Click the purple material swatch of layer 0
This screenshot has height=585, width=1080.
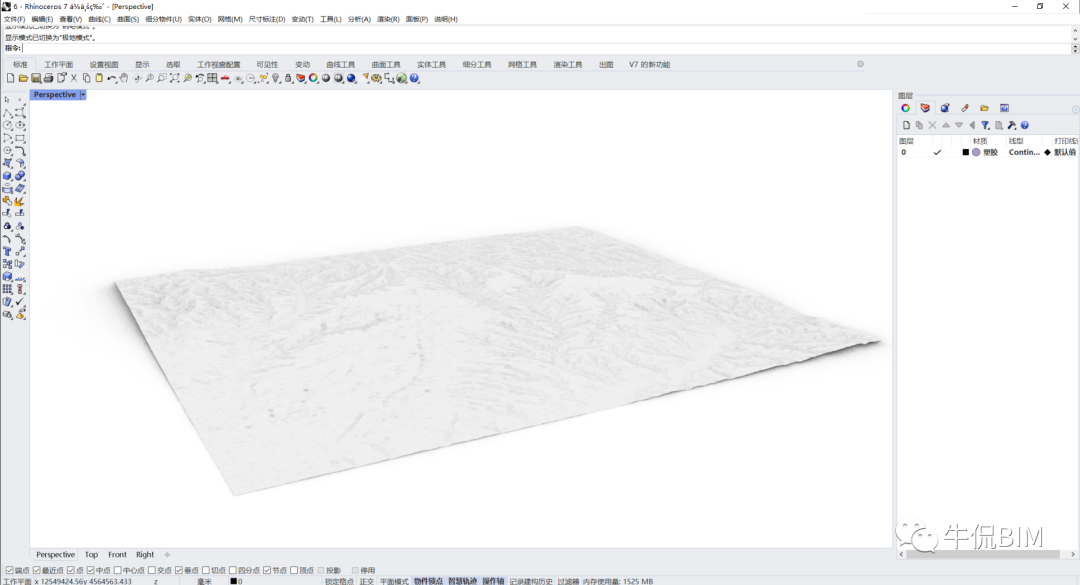click(976, 152)
